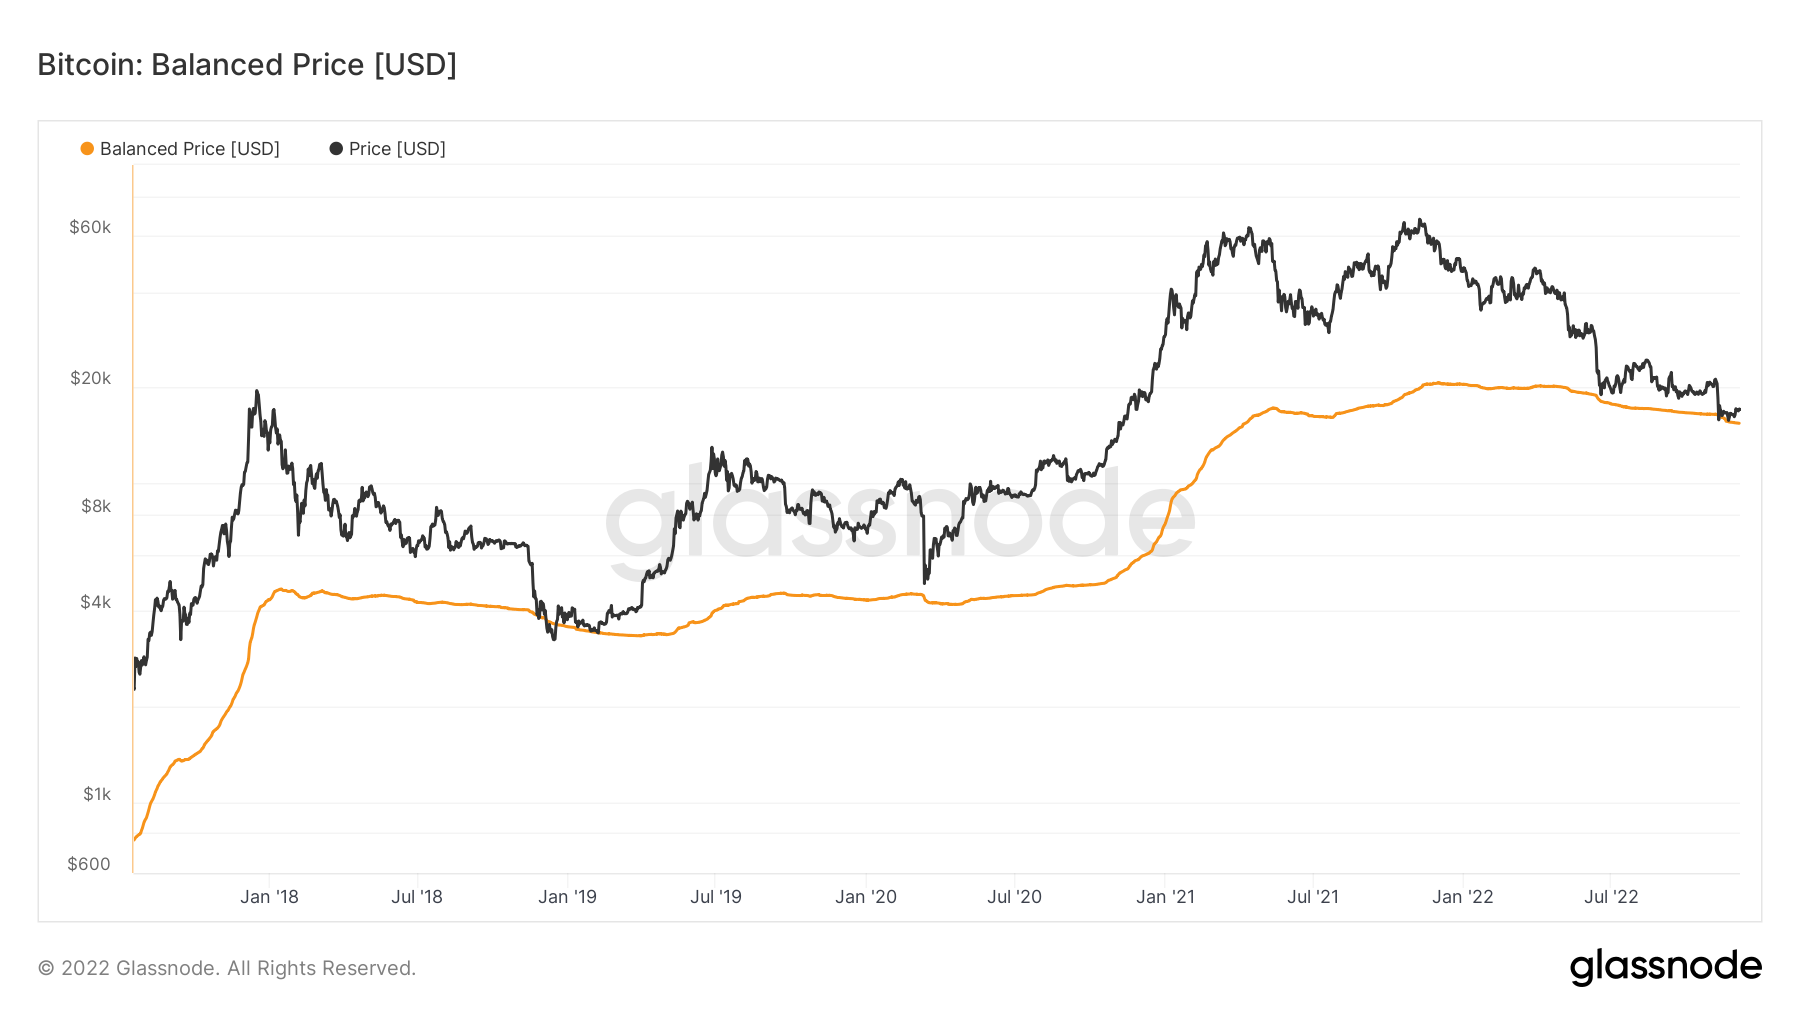
Task: Click the $20k y-axis label
Action: pyautogui.click(x=90, y=378)
